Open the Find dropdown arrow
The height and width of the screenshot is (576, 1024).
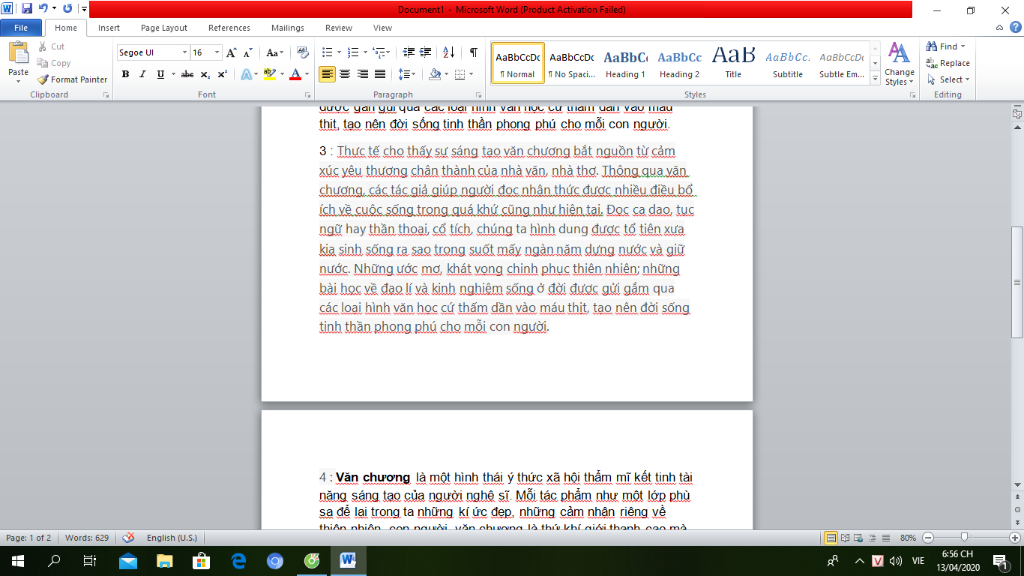[963, 46]
